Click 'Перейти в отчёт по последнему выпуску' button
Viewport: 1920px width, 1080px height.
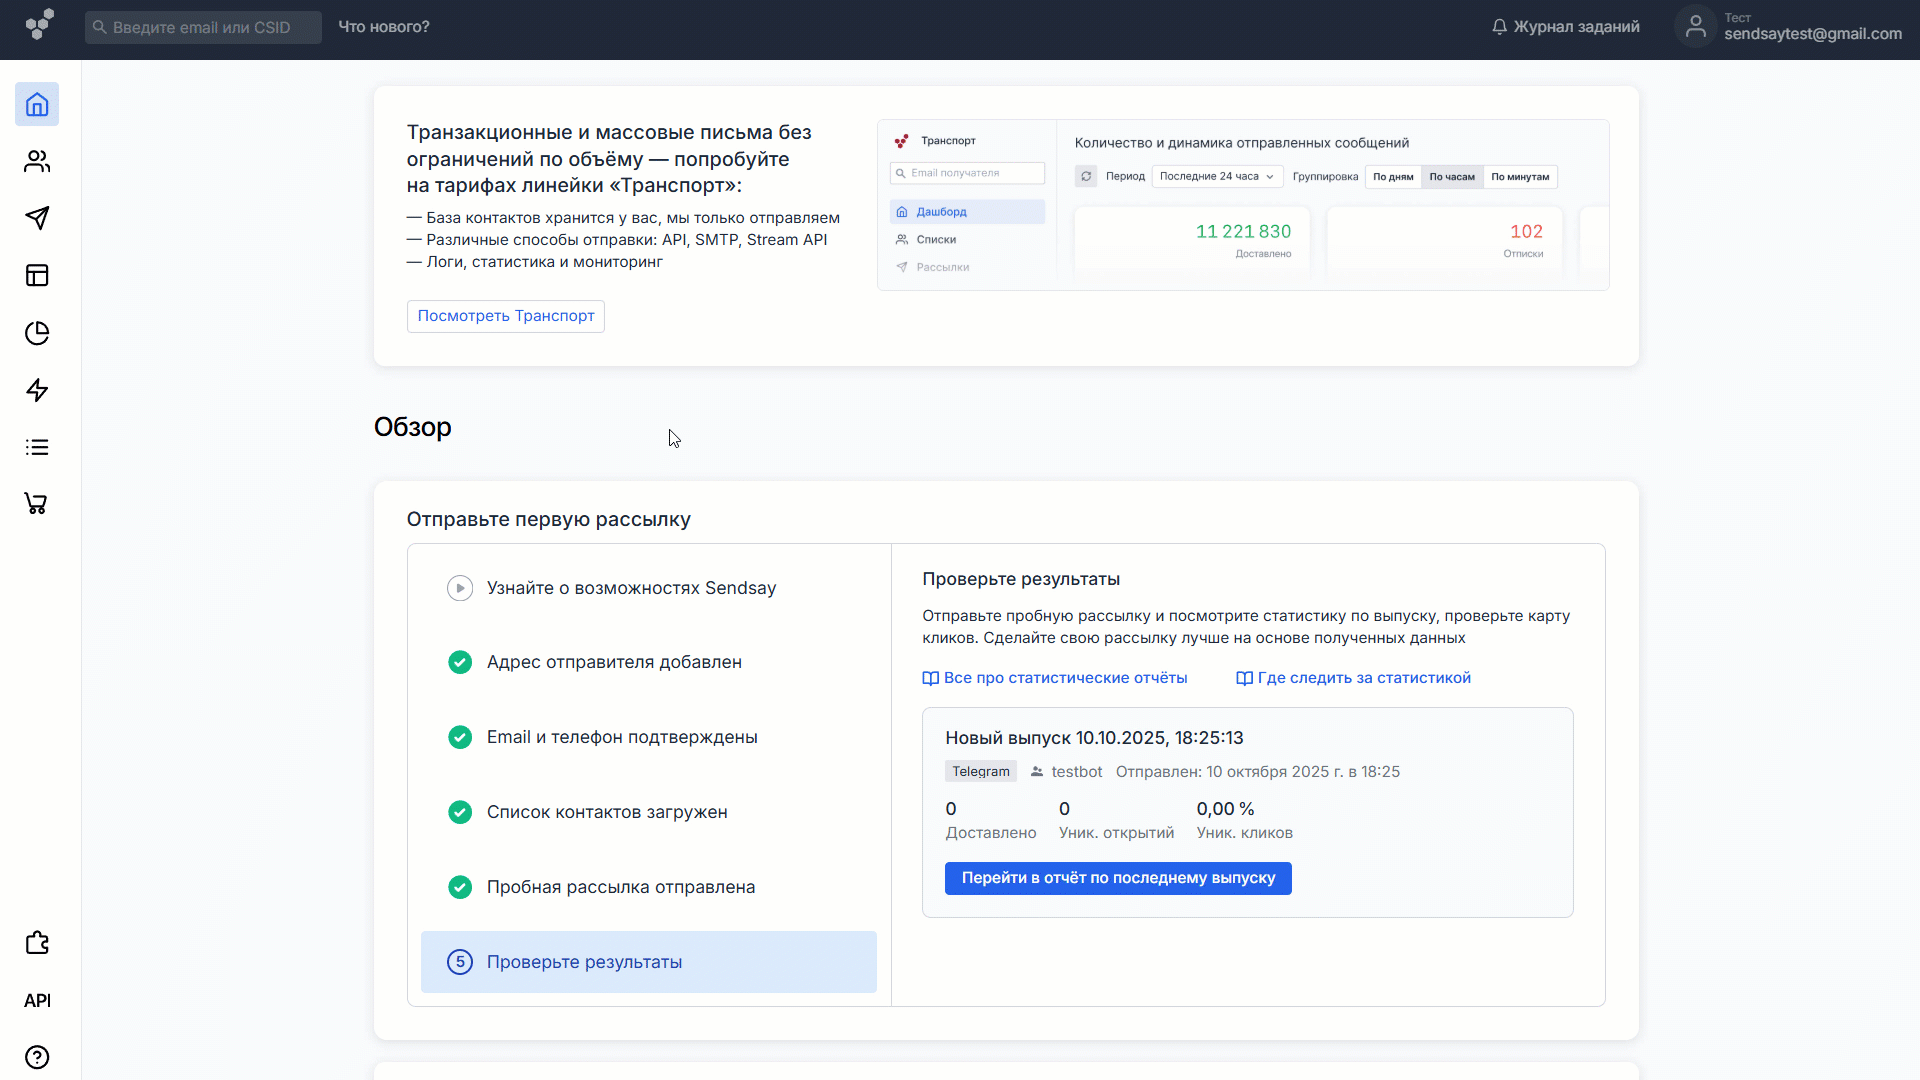(x=1117, y=878)
